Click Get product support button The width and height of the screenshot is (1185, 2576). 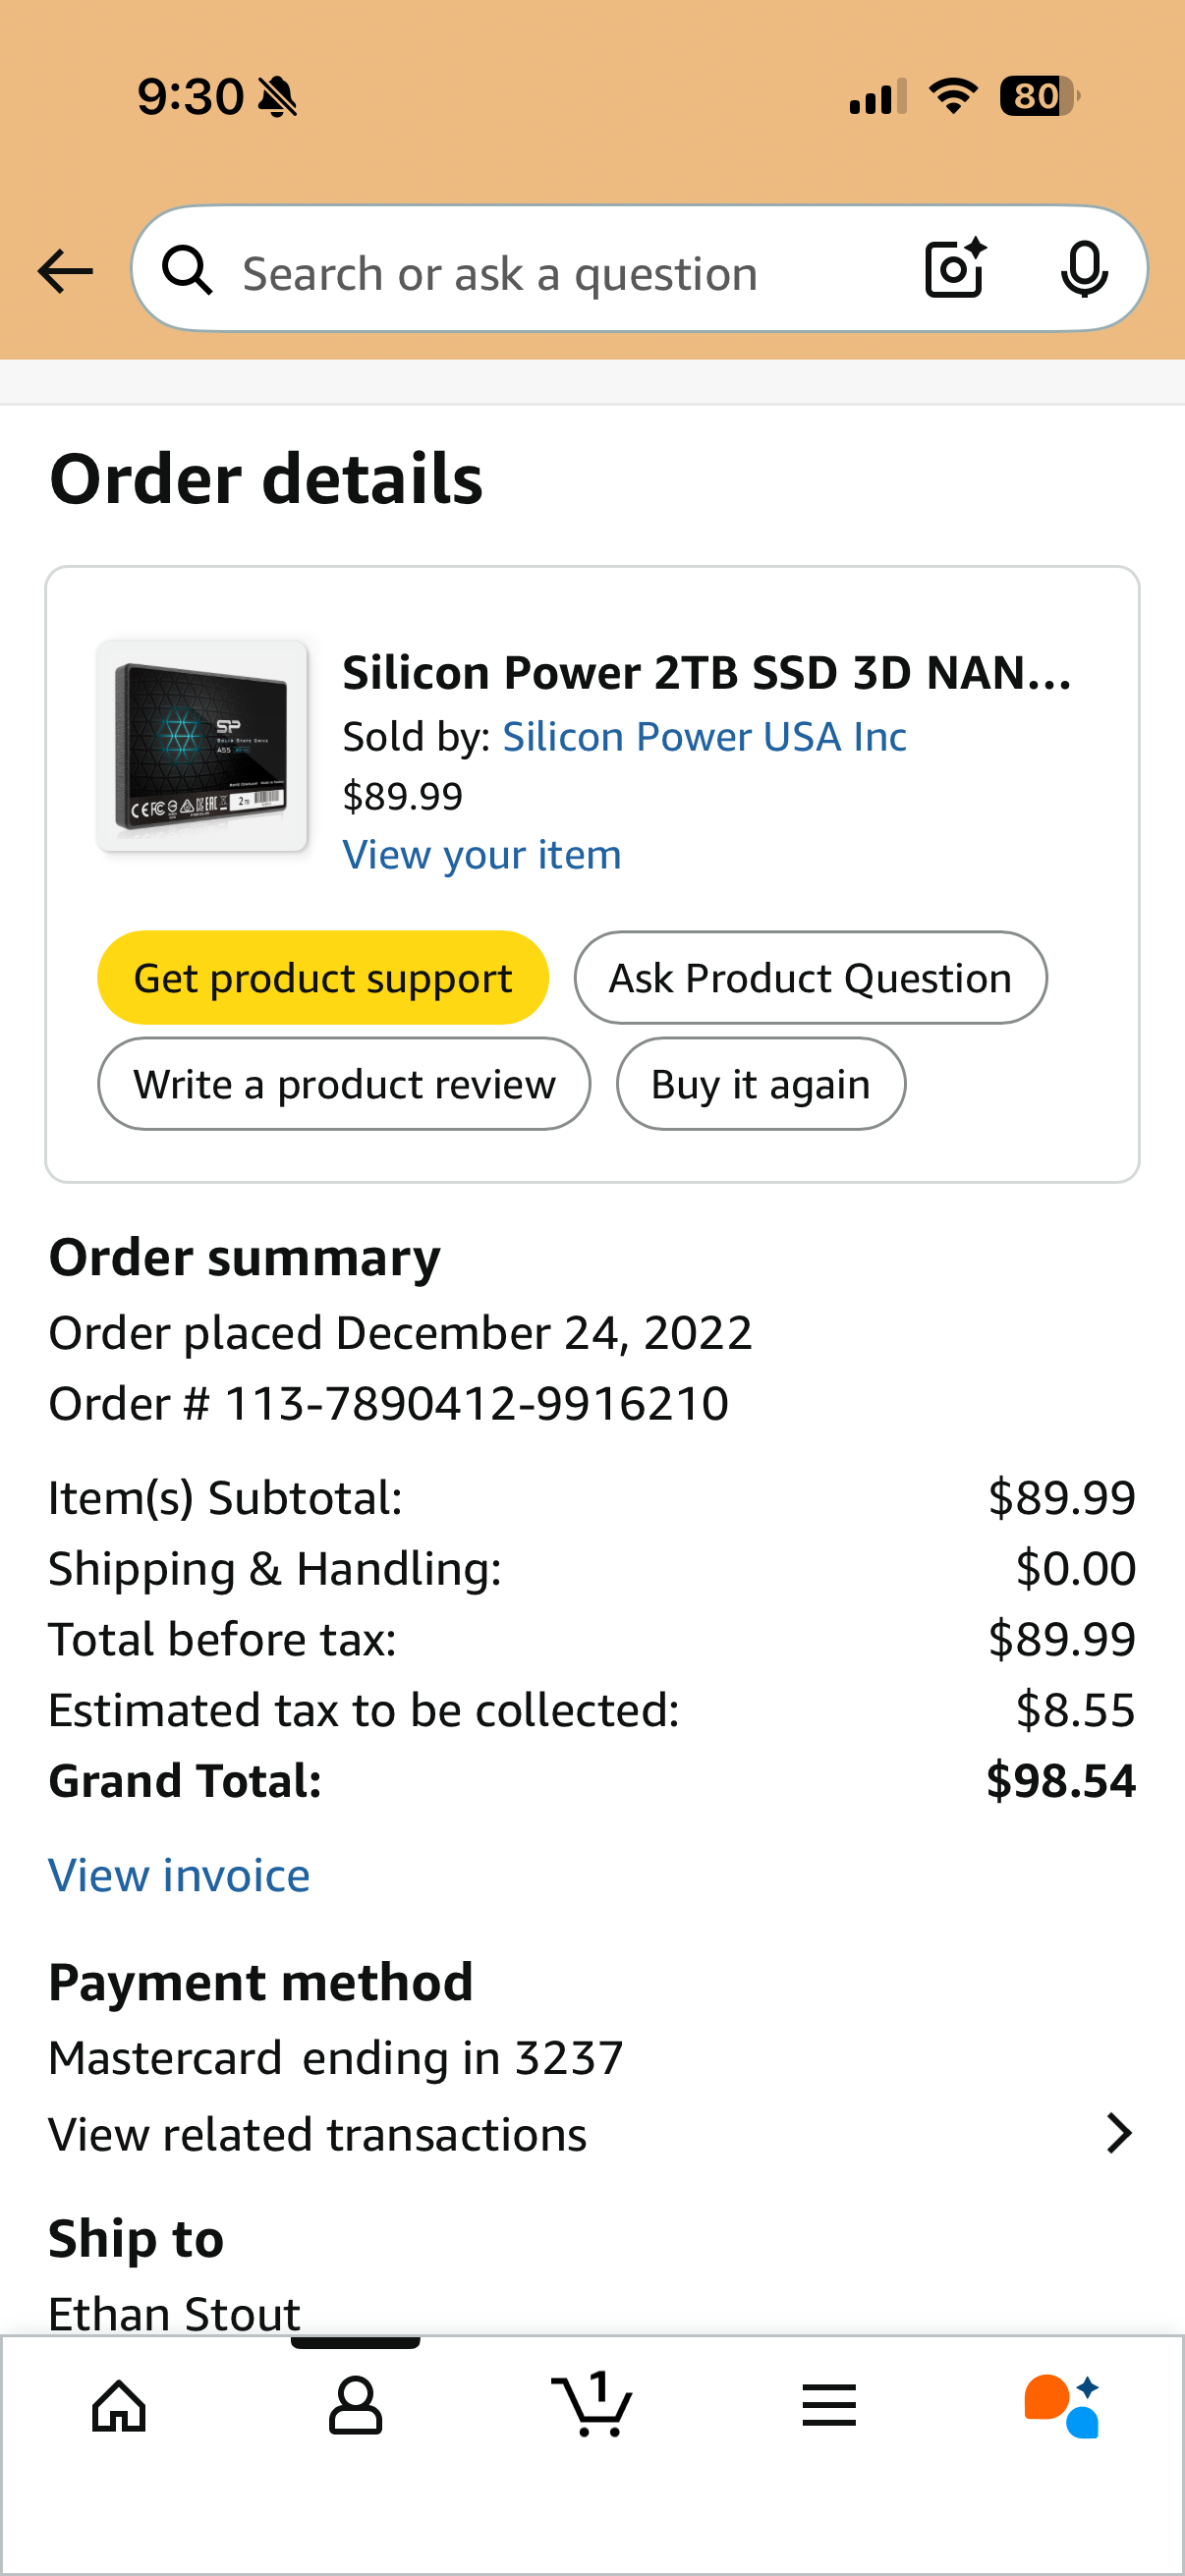coord(323,978)
